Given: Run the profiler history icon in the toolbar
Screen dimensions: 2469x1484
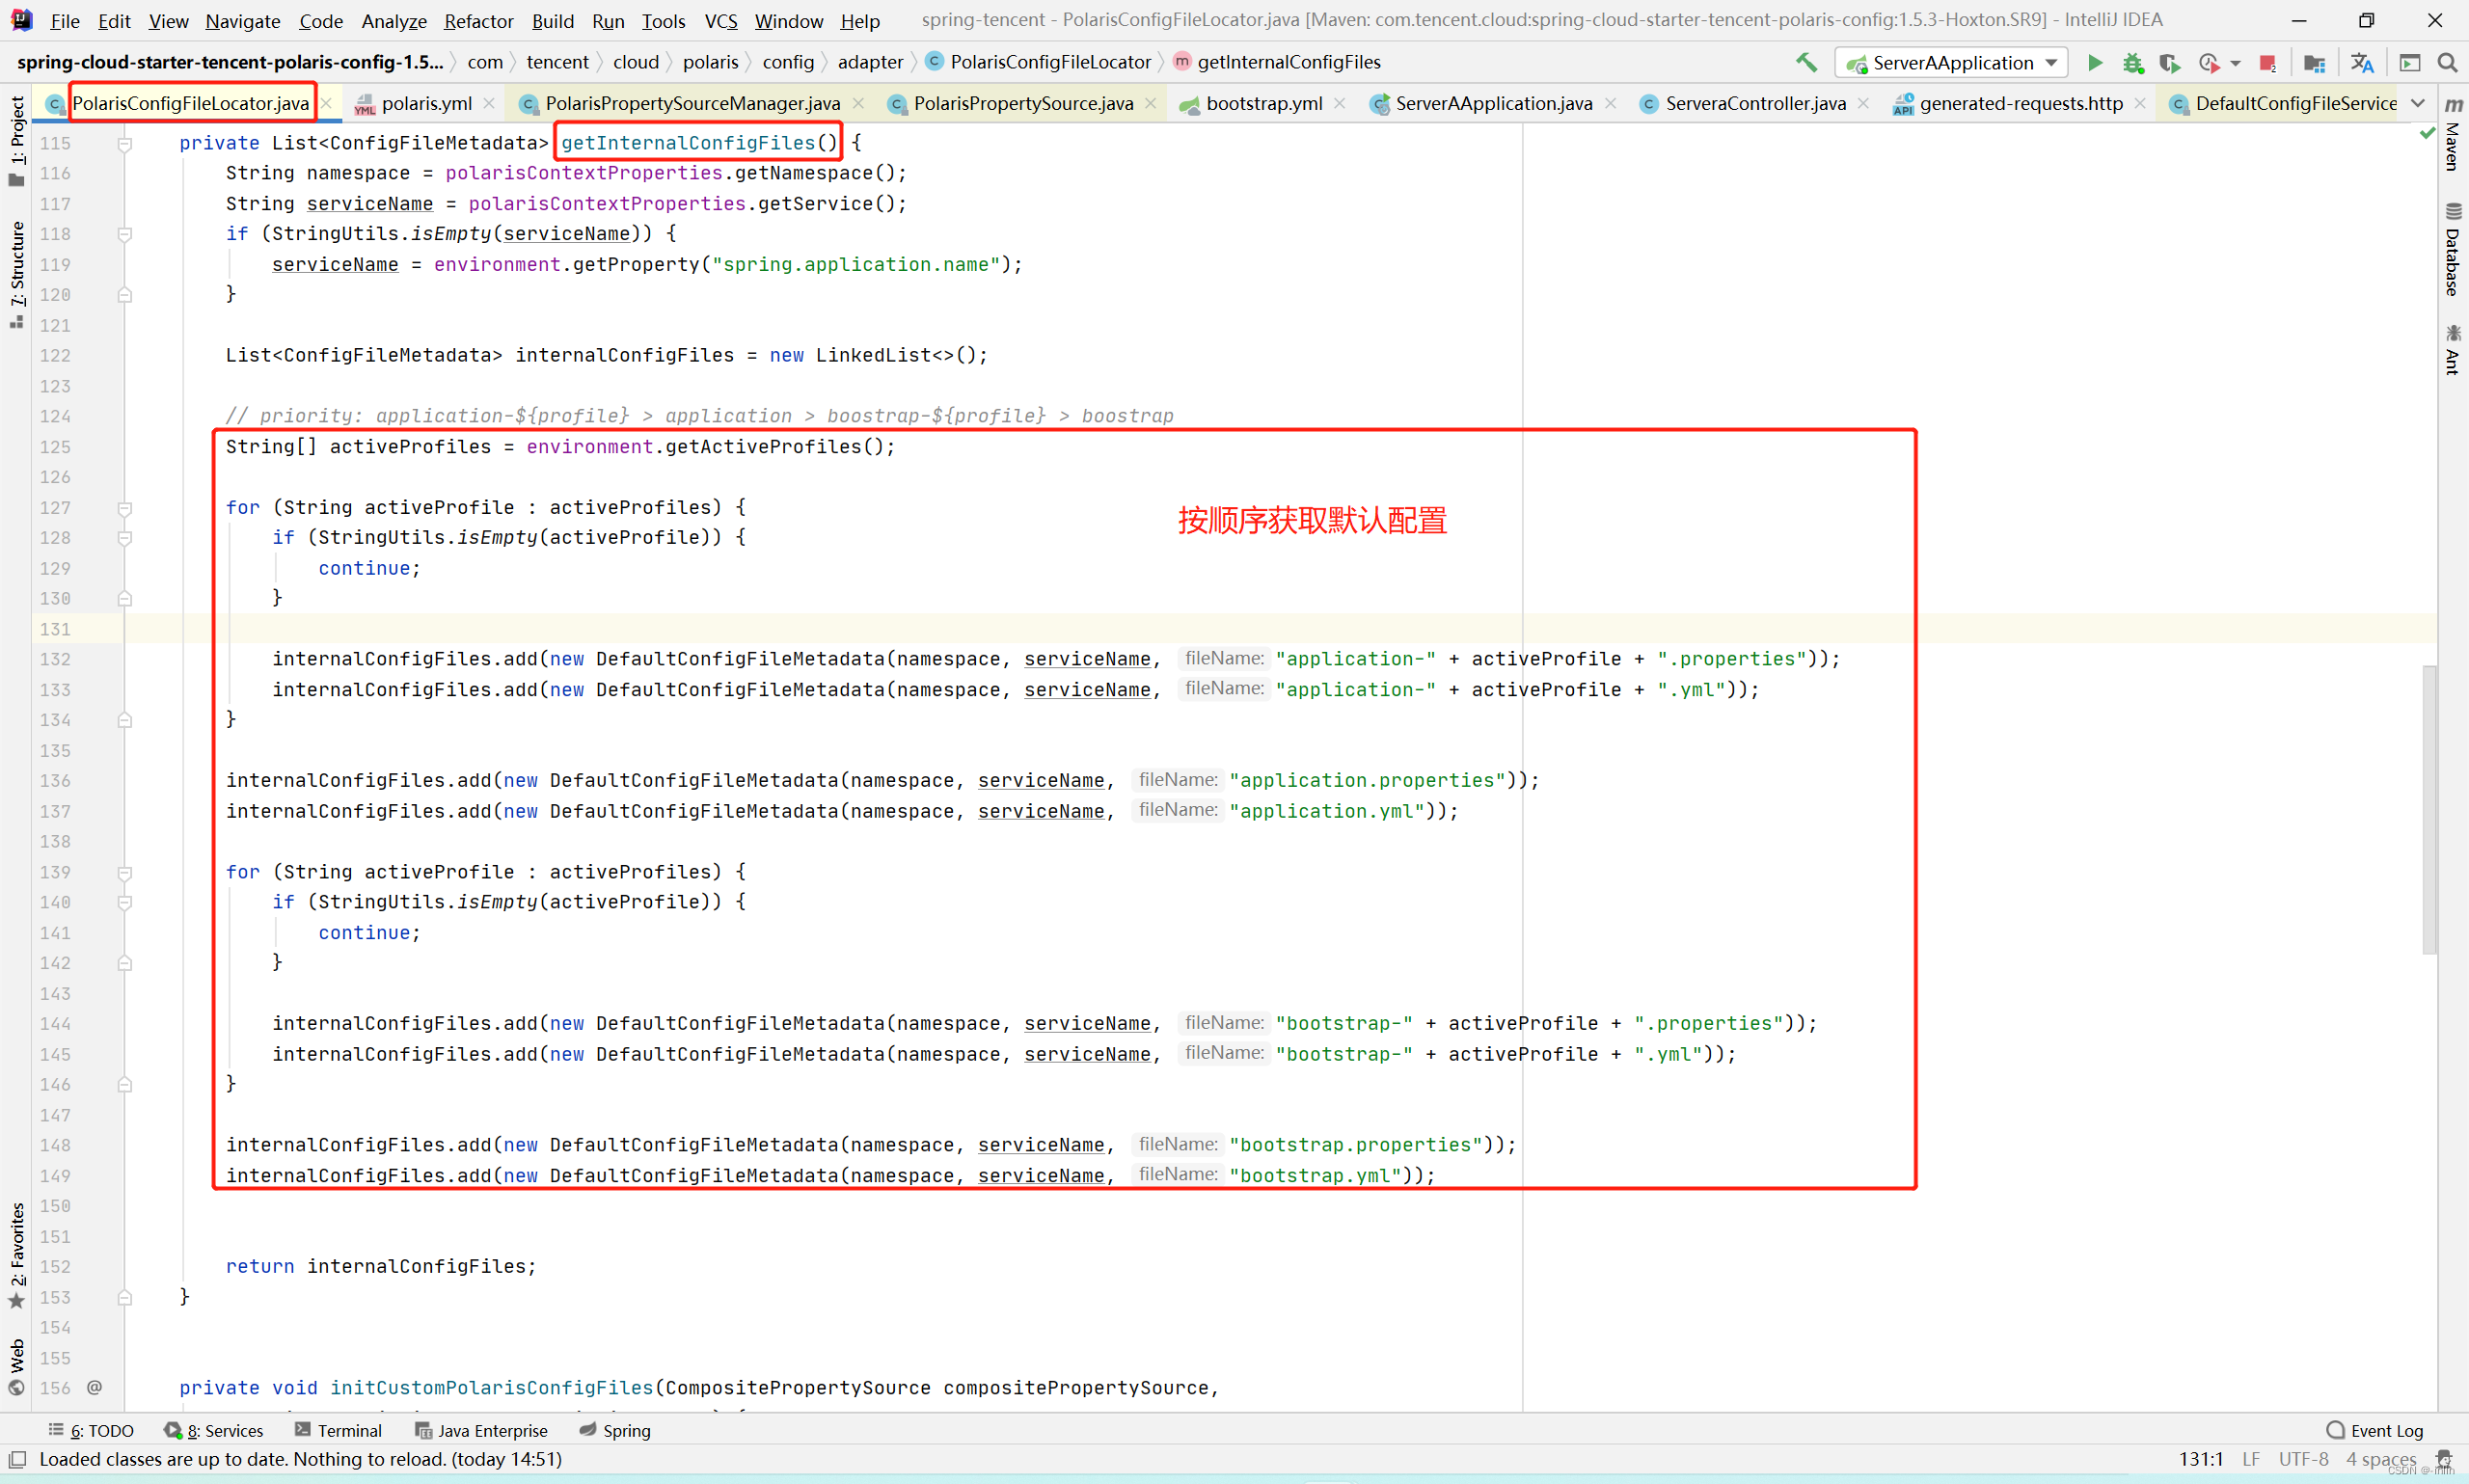Looking at the screenshot, I should [2211, 62].
